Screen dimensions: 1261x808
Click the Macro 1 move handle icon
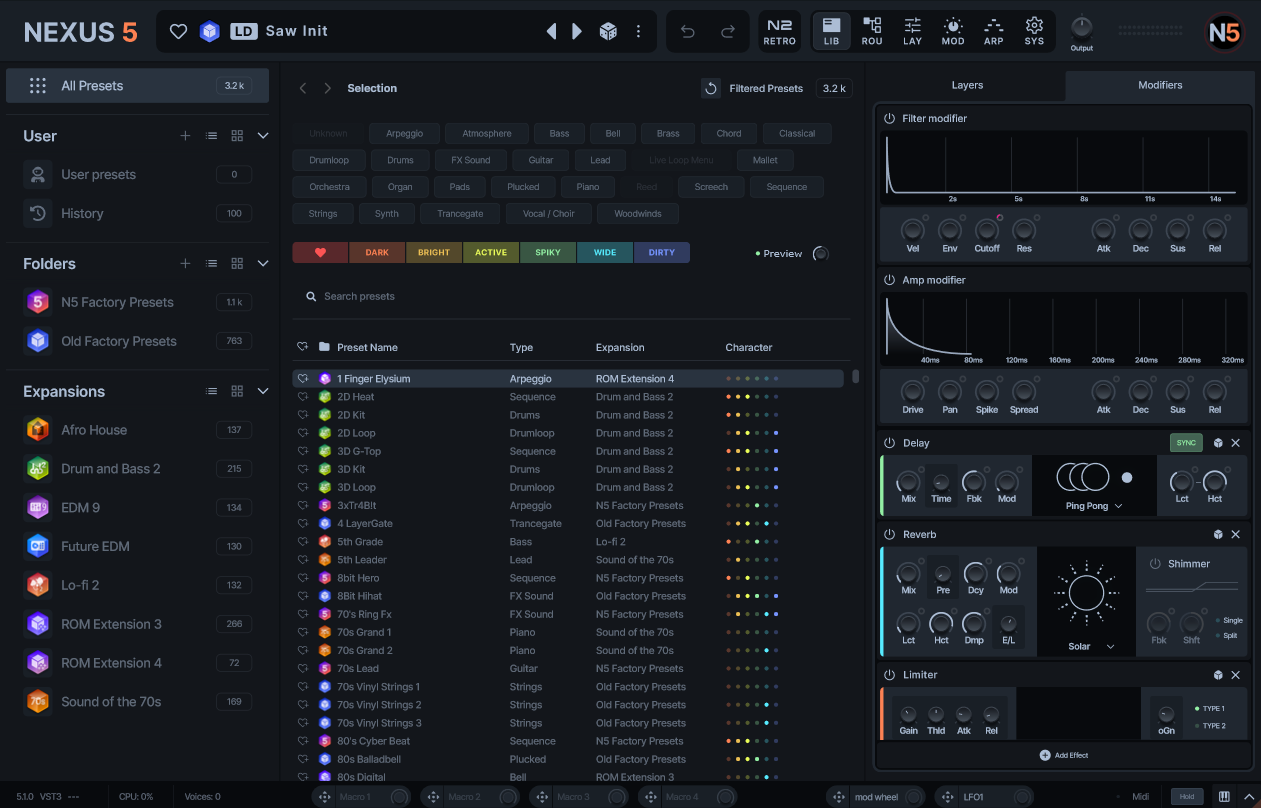coord(324,797)
